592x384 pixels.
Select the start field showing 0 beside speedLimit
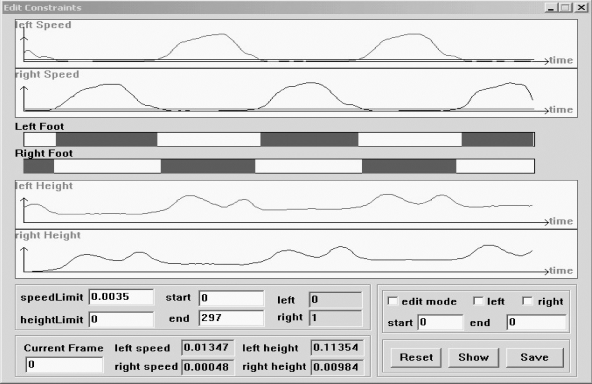[x=231, y=298]
